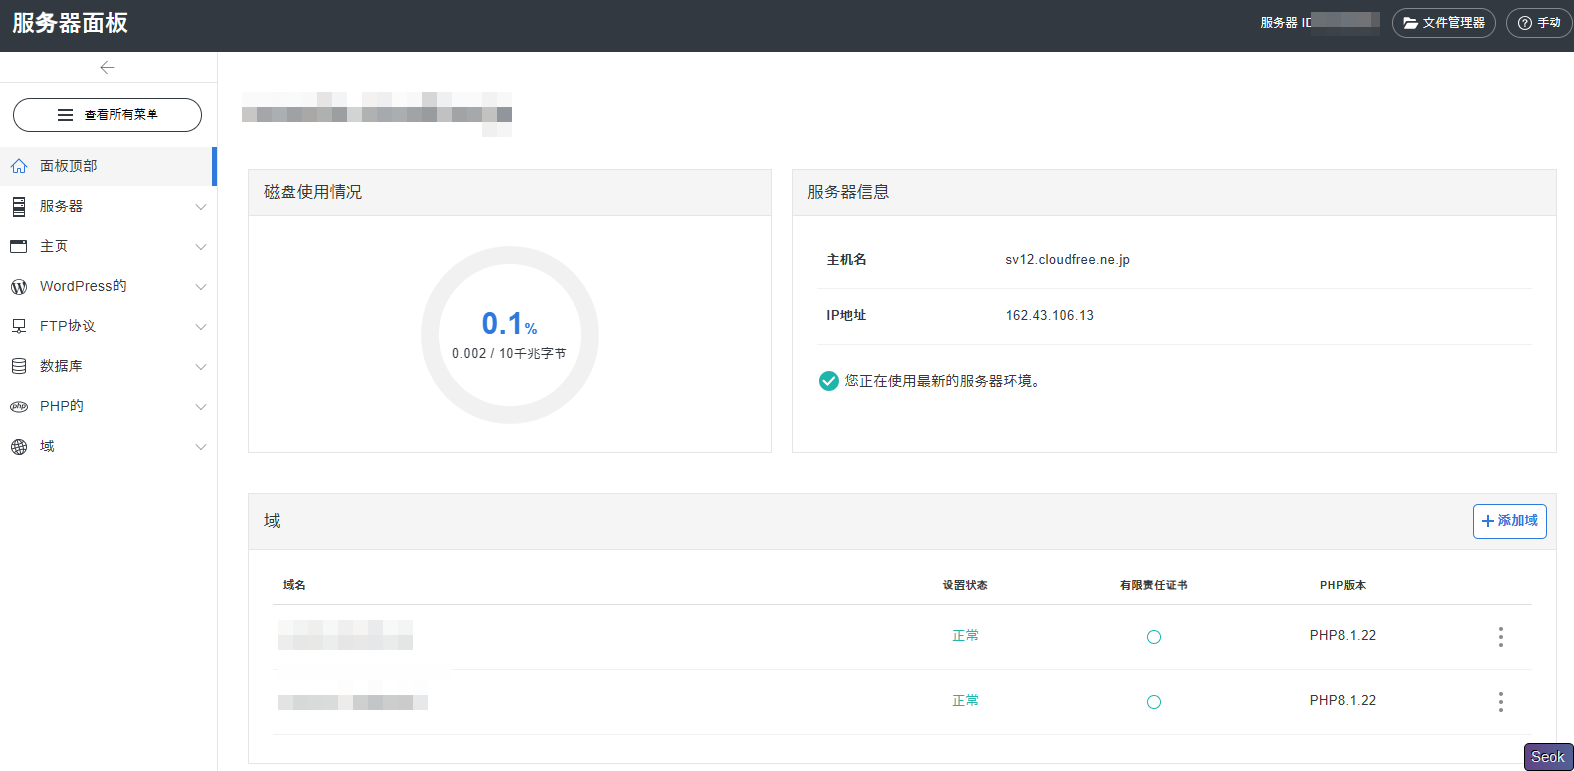Viewport: 1574px width, 771px height.
Task: Open three-dot menu for second domain
Action: click(x=1500, y=702)
